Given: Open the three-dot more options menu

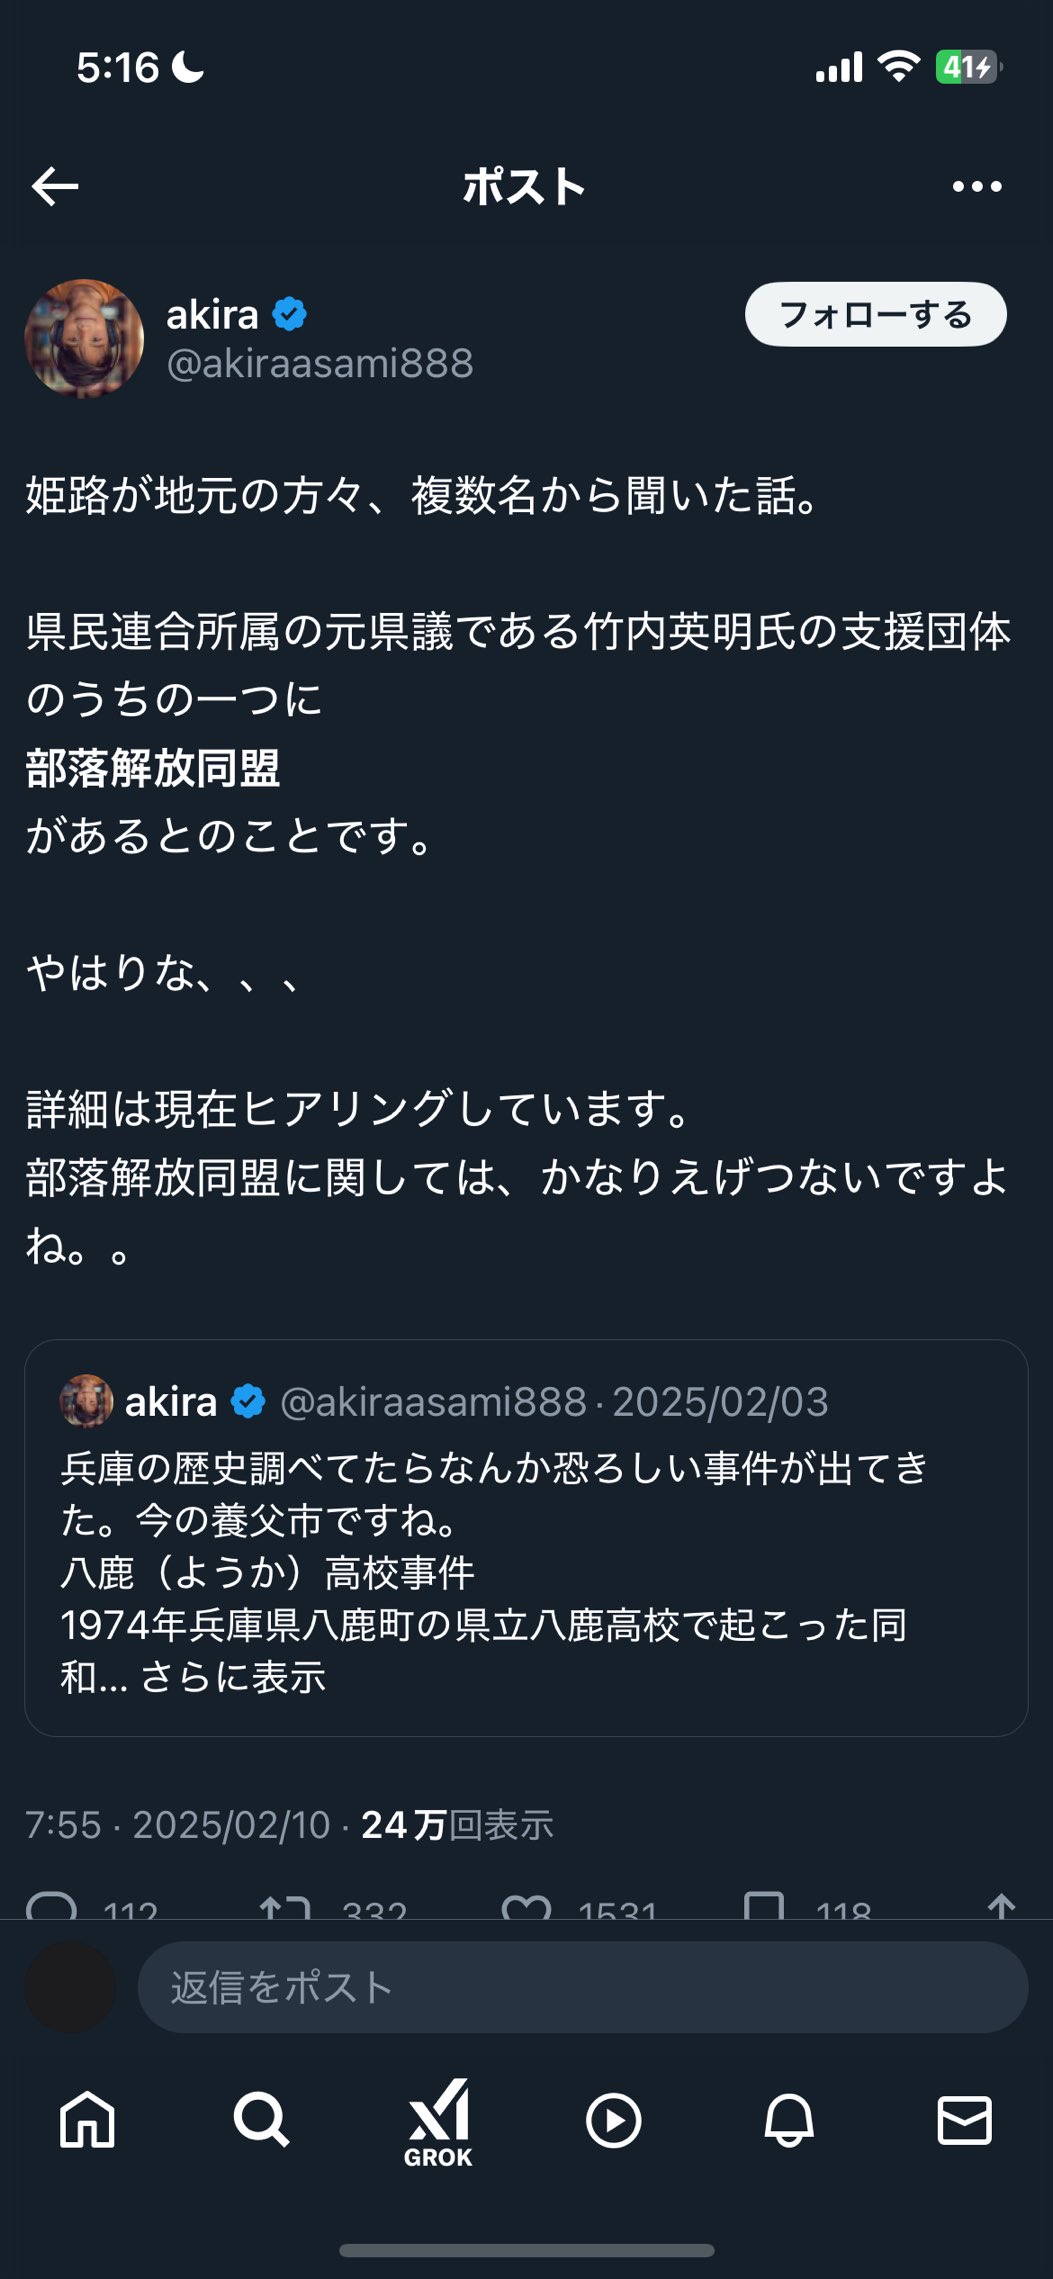Looking at the screenshot, I should [976, 186].
